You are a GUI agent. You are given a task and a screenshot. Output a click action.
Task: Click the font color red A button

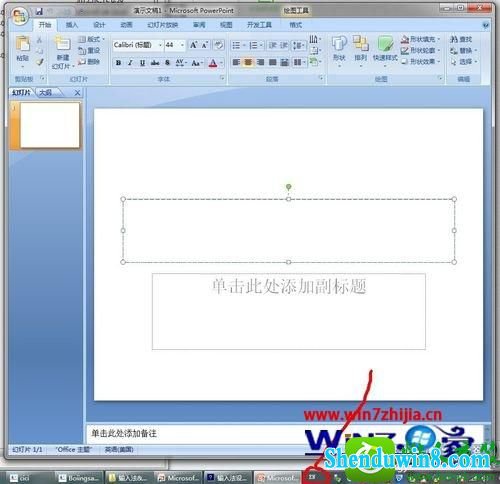click(213, 63)
